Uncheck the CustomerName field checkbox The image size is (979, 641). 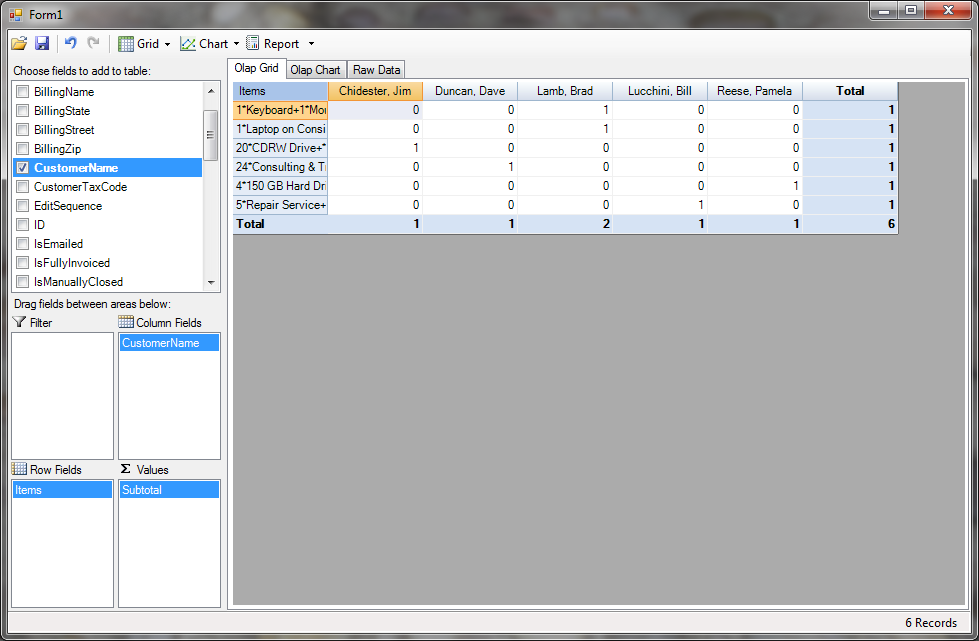click(x=22, y=168)
